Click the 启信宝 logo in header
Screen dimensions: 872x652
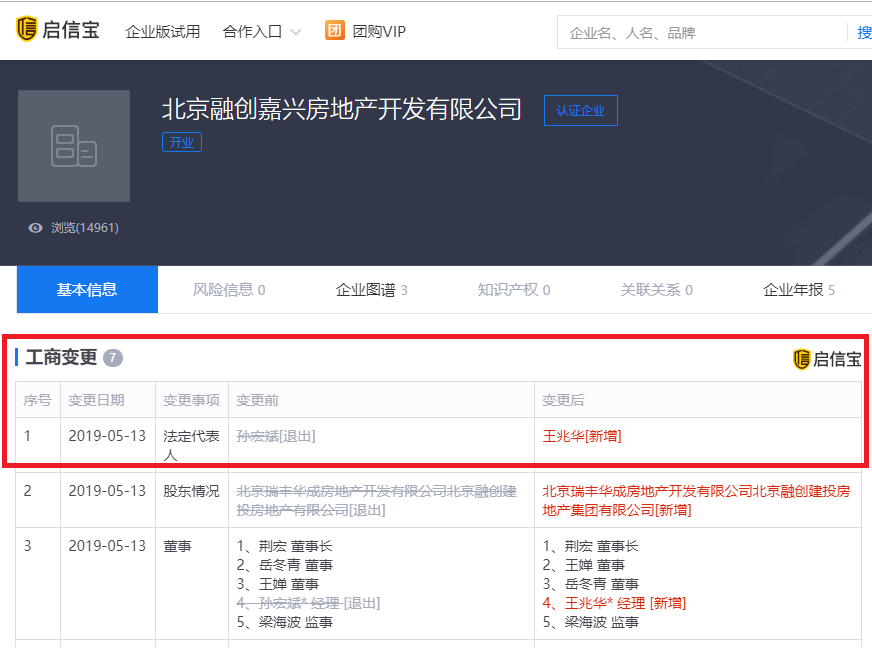[57, 30]
